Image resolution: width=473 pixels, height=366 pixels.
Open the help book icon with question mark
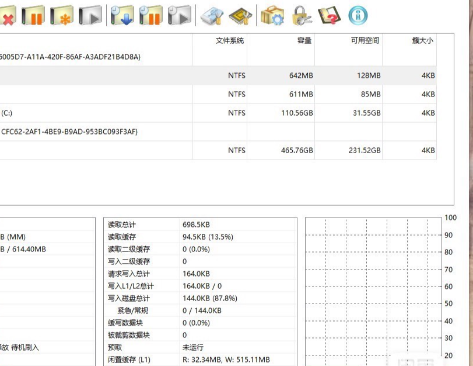click(329, 16)
